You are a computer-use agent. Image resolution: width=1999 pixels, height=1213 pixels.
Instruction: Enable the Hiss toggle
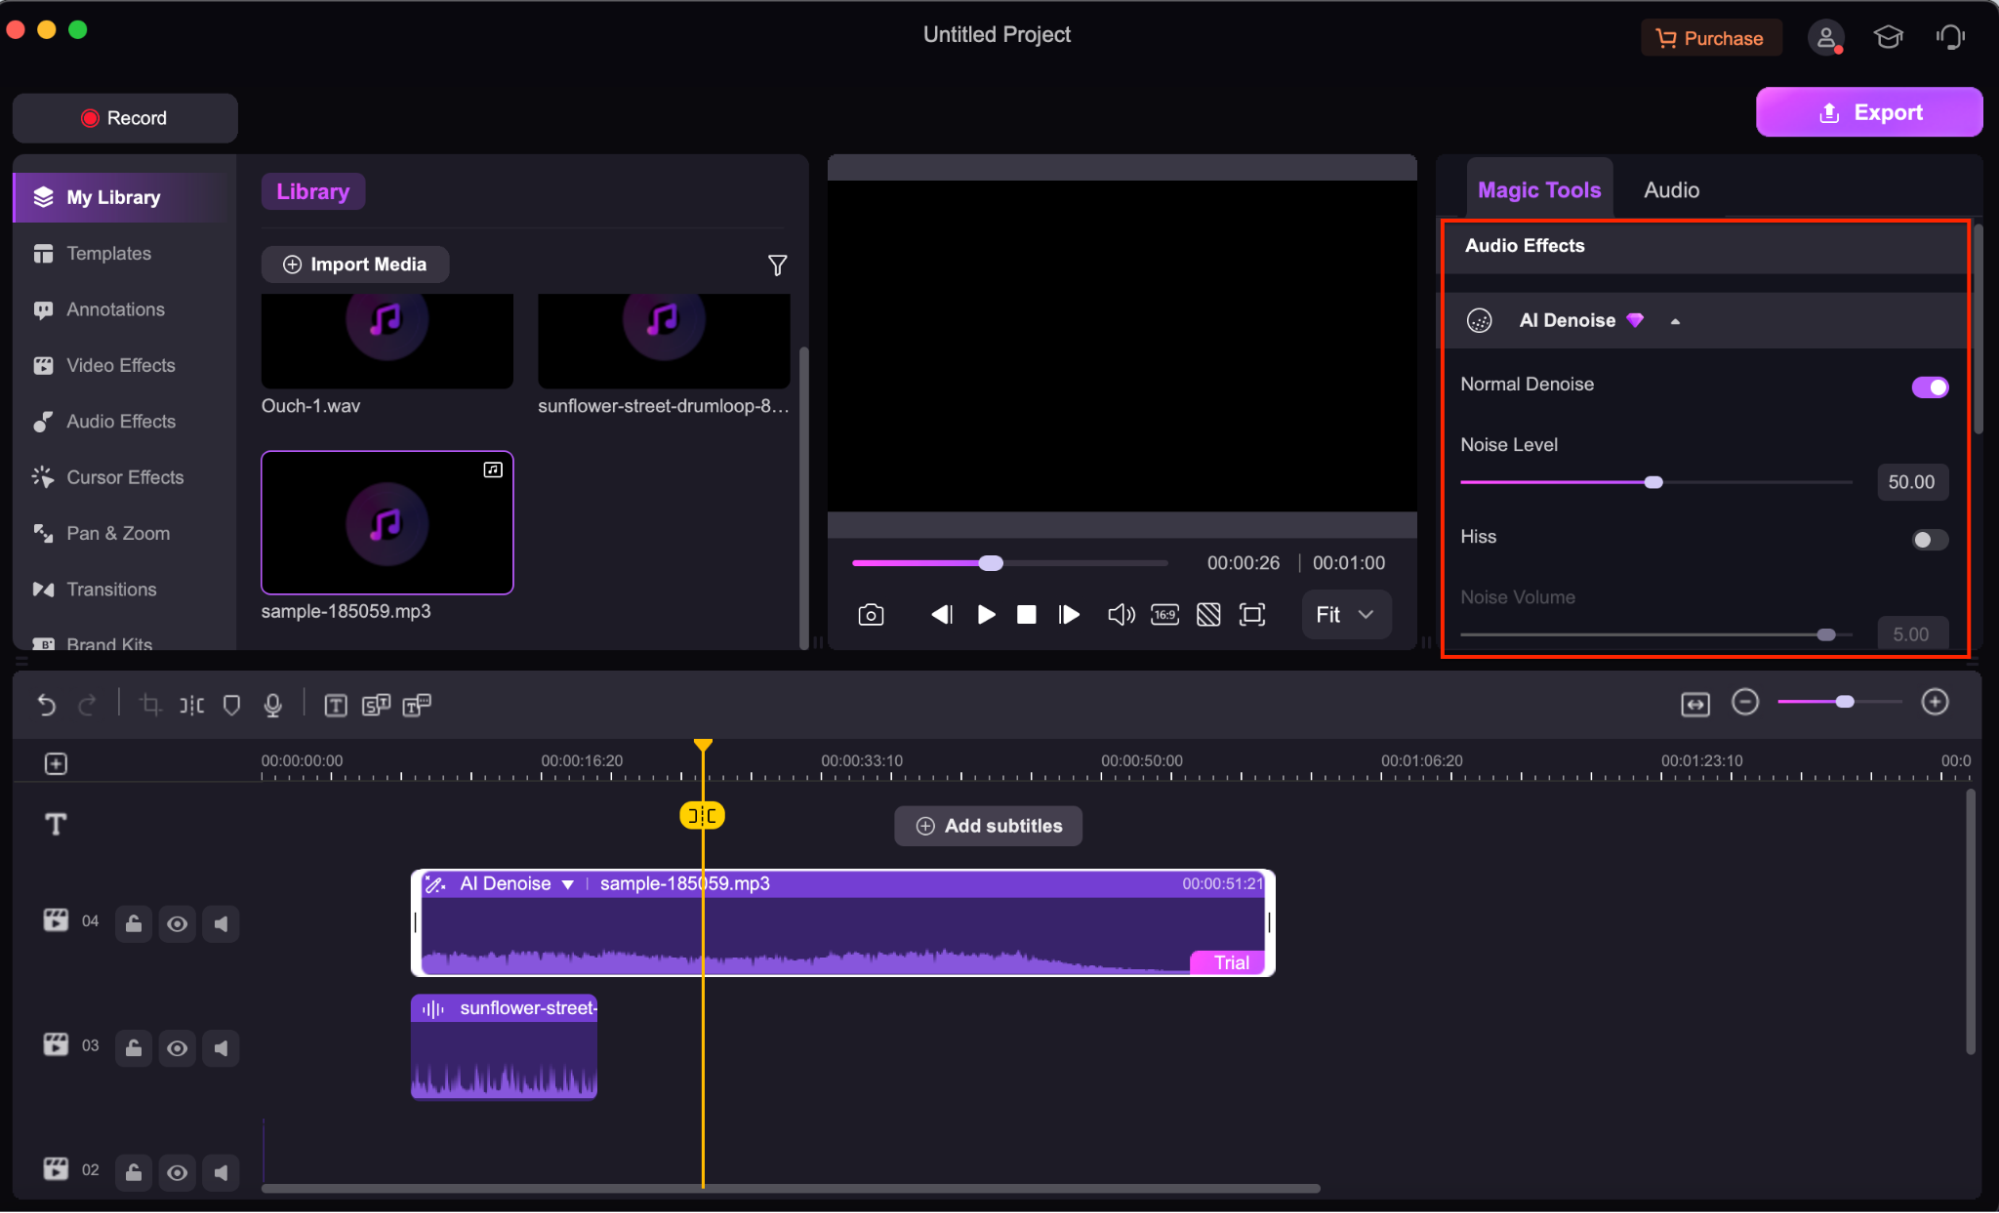click(x=1929, y=540)
